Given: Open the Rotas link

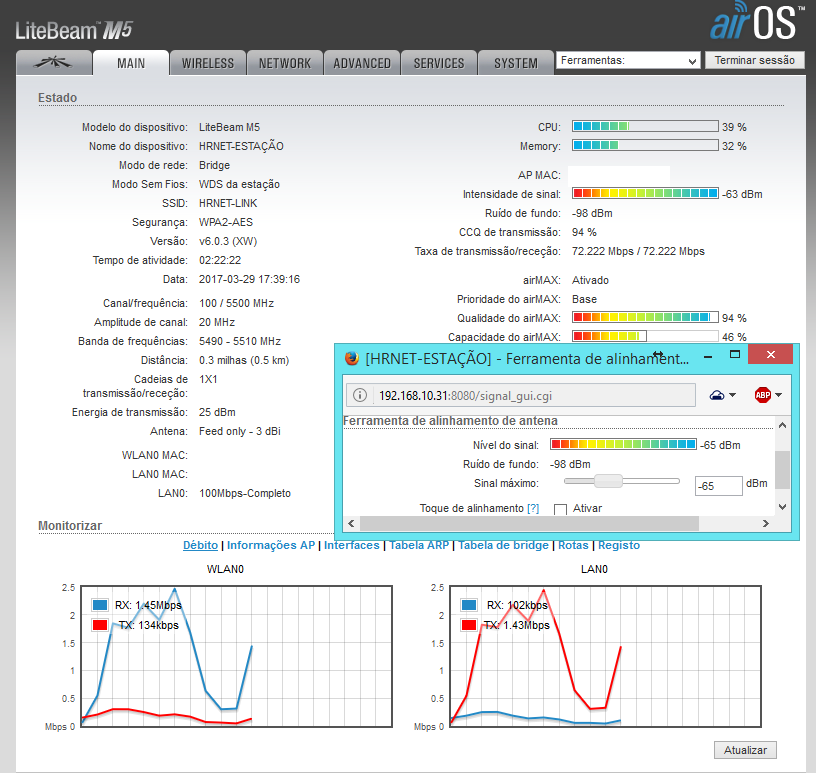Looking at the screenshot, I should (x=573, y=545).
